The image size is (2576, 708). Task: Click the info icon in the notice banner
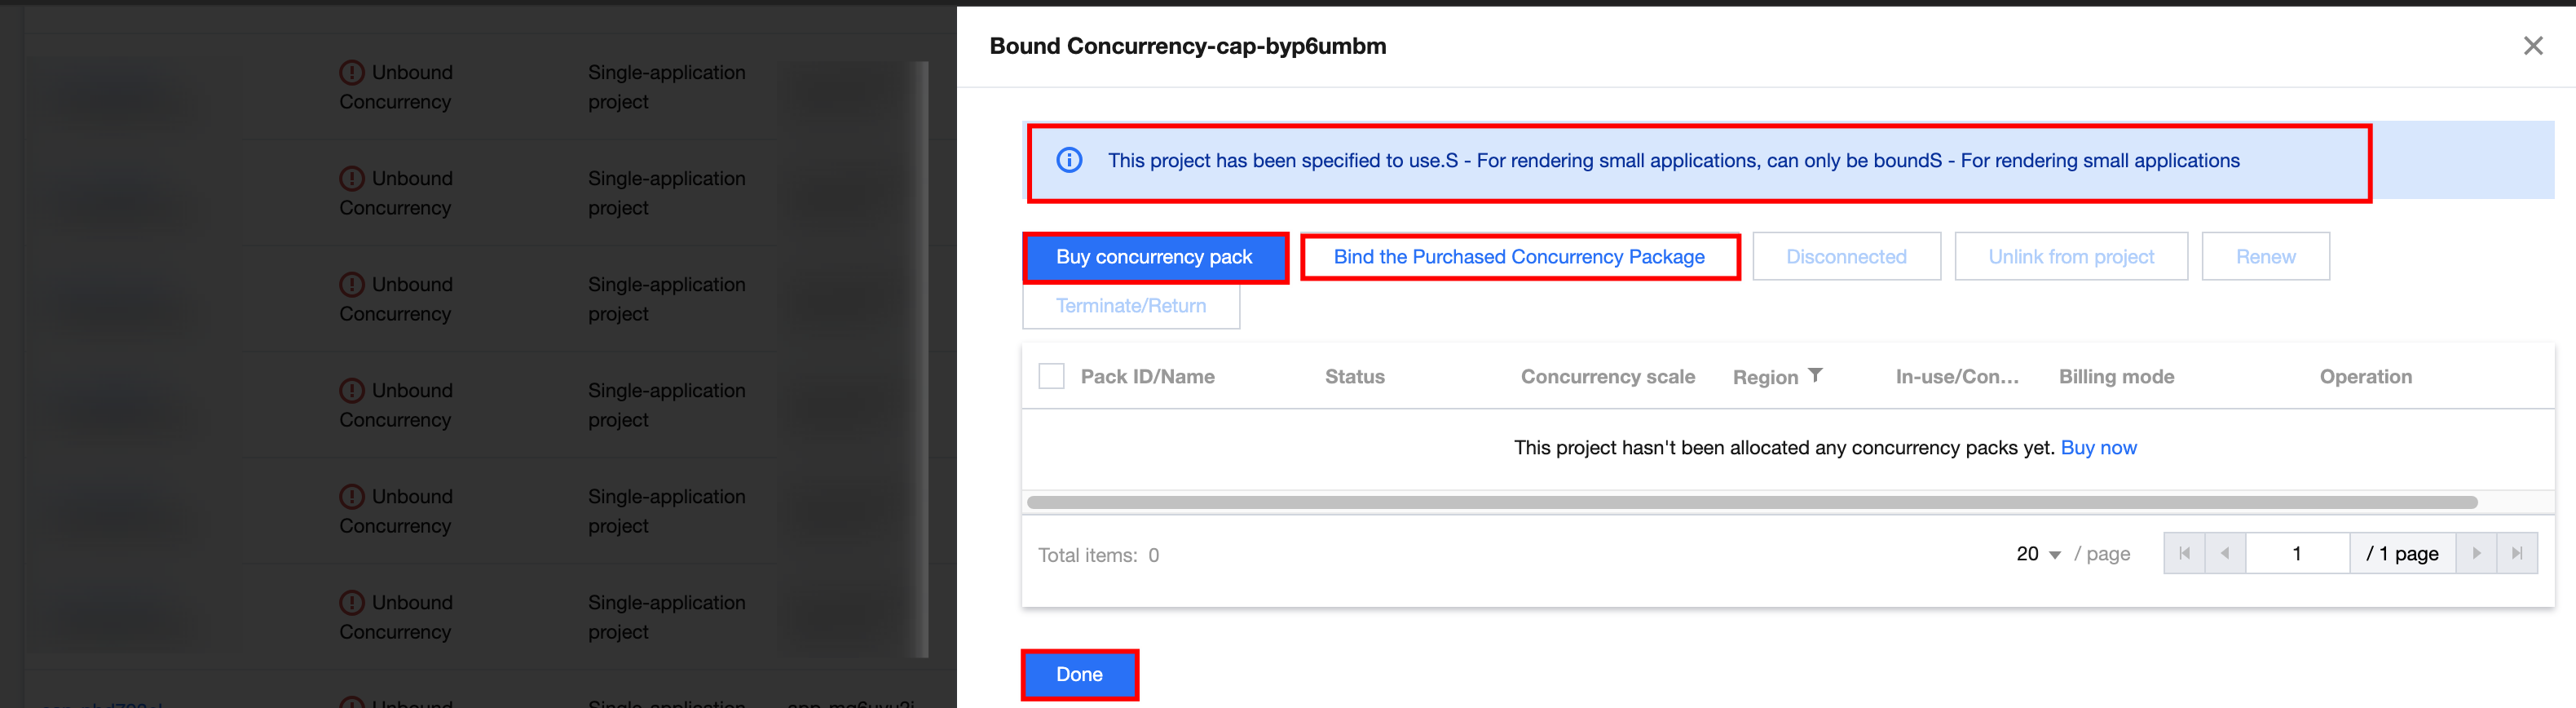pos(1069,160)
